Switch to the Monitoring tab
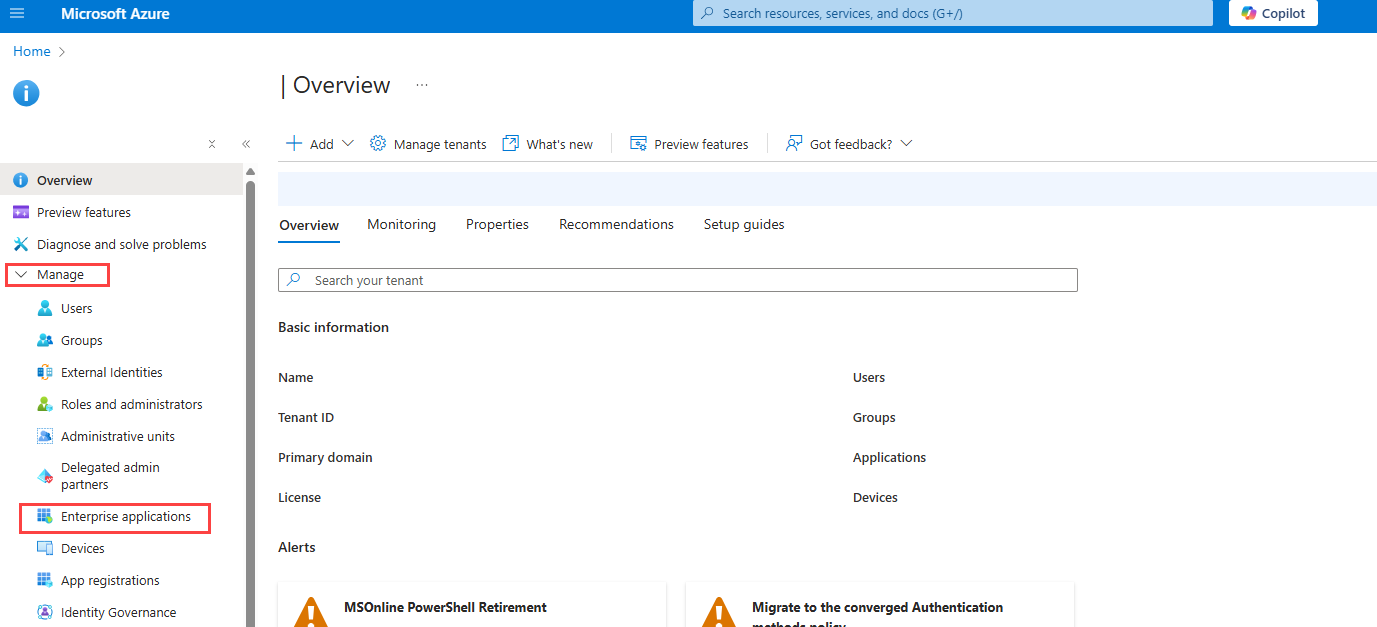This screenshot has width=1377, height=627. 401,224
